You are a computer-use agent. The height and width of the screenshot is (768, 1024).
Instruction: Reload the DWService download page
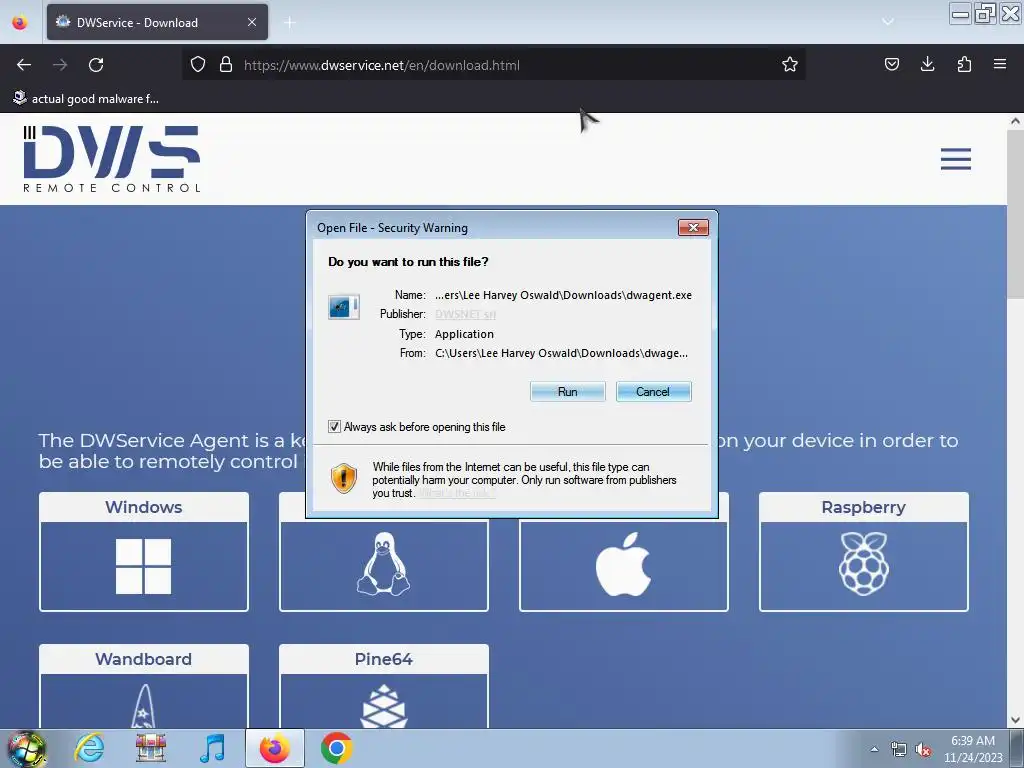tap(96, 65)
